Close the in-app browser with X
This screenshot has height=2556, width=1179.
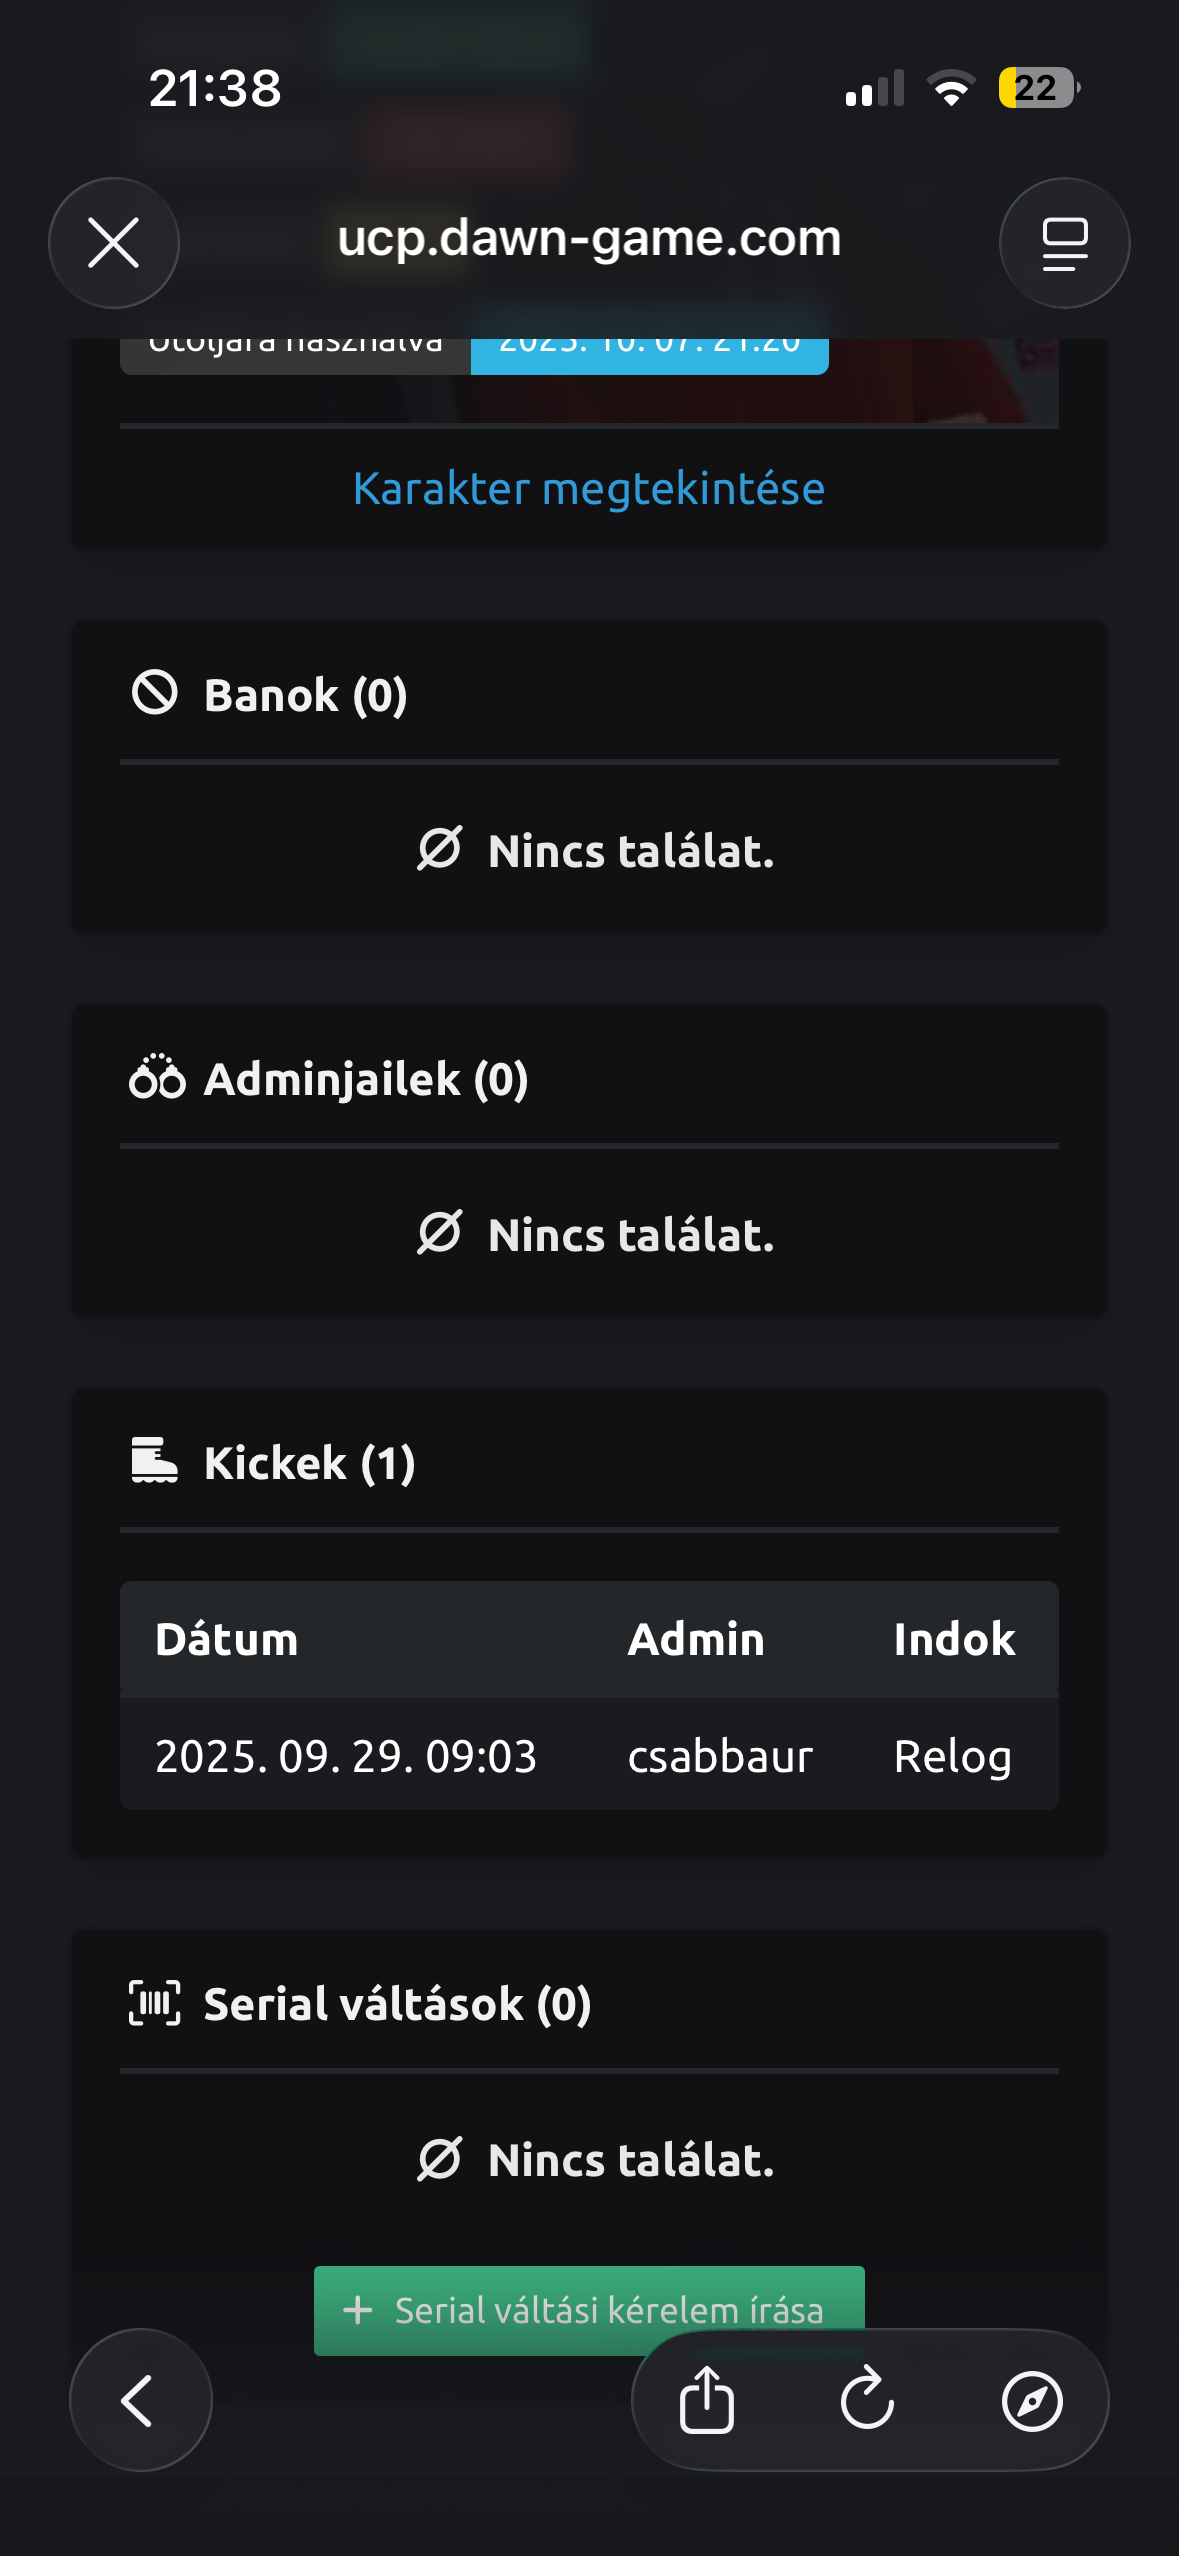click(x=114, y=243)
